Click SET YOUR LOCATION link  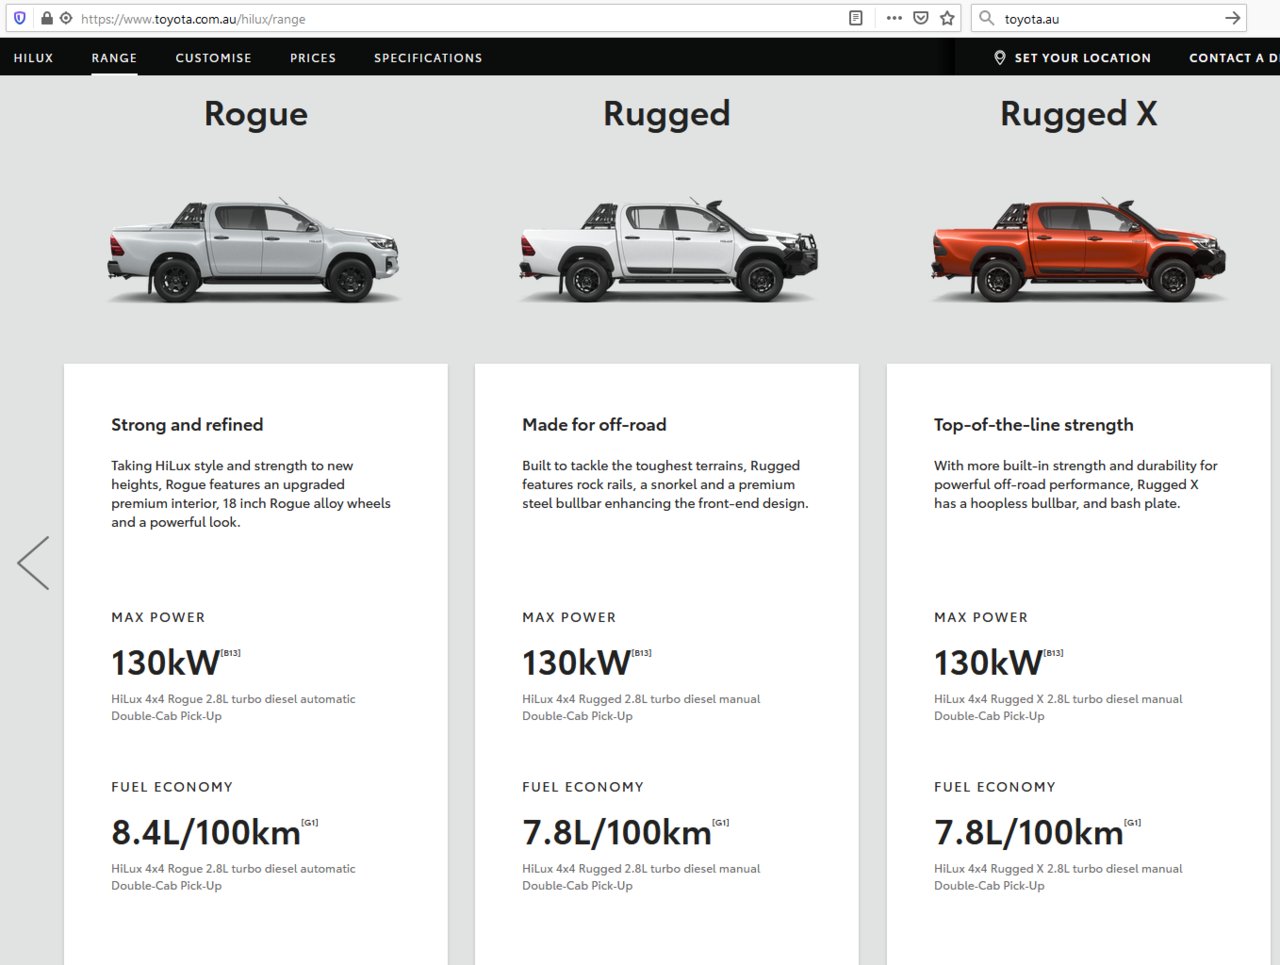click(x=1082, y=58)
